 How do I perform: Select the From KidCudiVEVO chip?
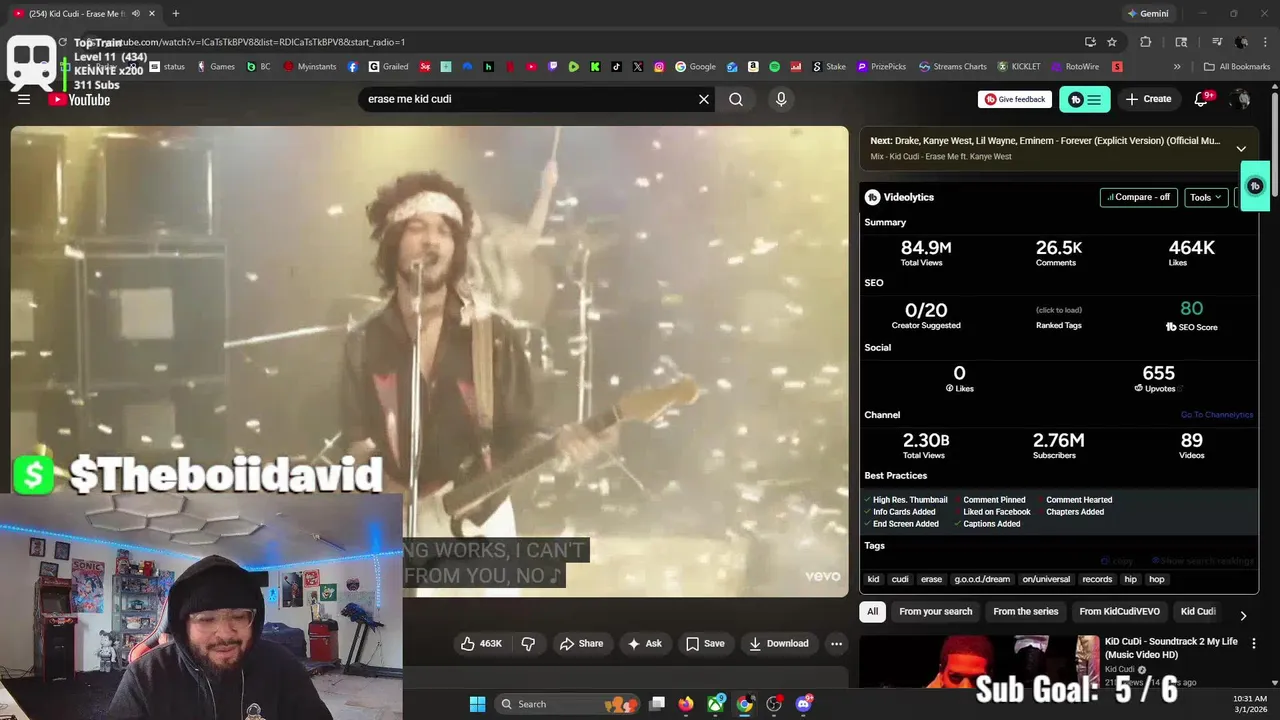coord(1119,611)
